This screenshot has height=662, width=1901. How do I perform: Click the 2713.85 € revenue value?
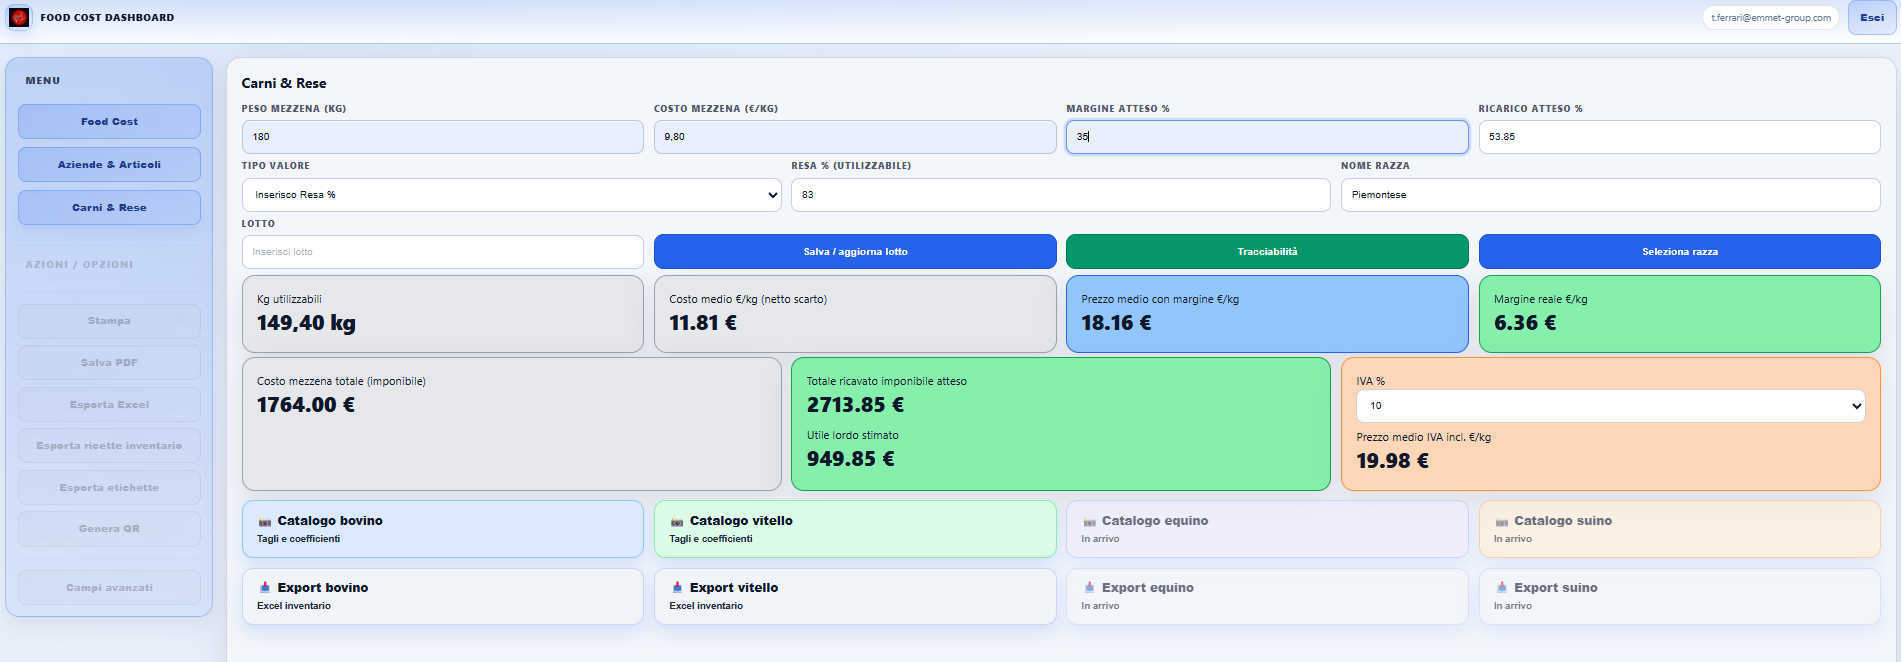[x=855, y=405]
